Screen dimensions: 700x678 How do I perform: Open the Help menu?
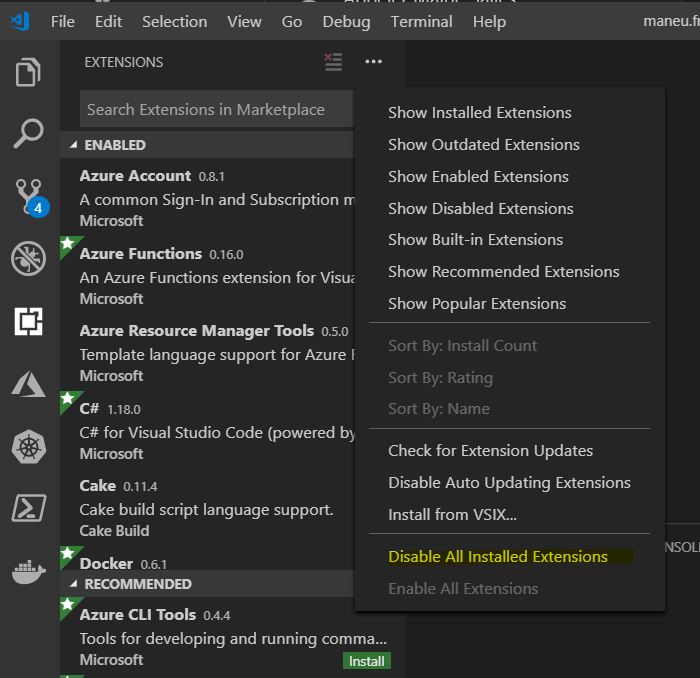pyautogui.click(x=489, y=21)
